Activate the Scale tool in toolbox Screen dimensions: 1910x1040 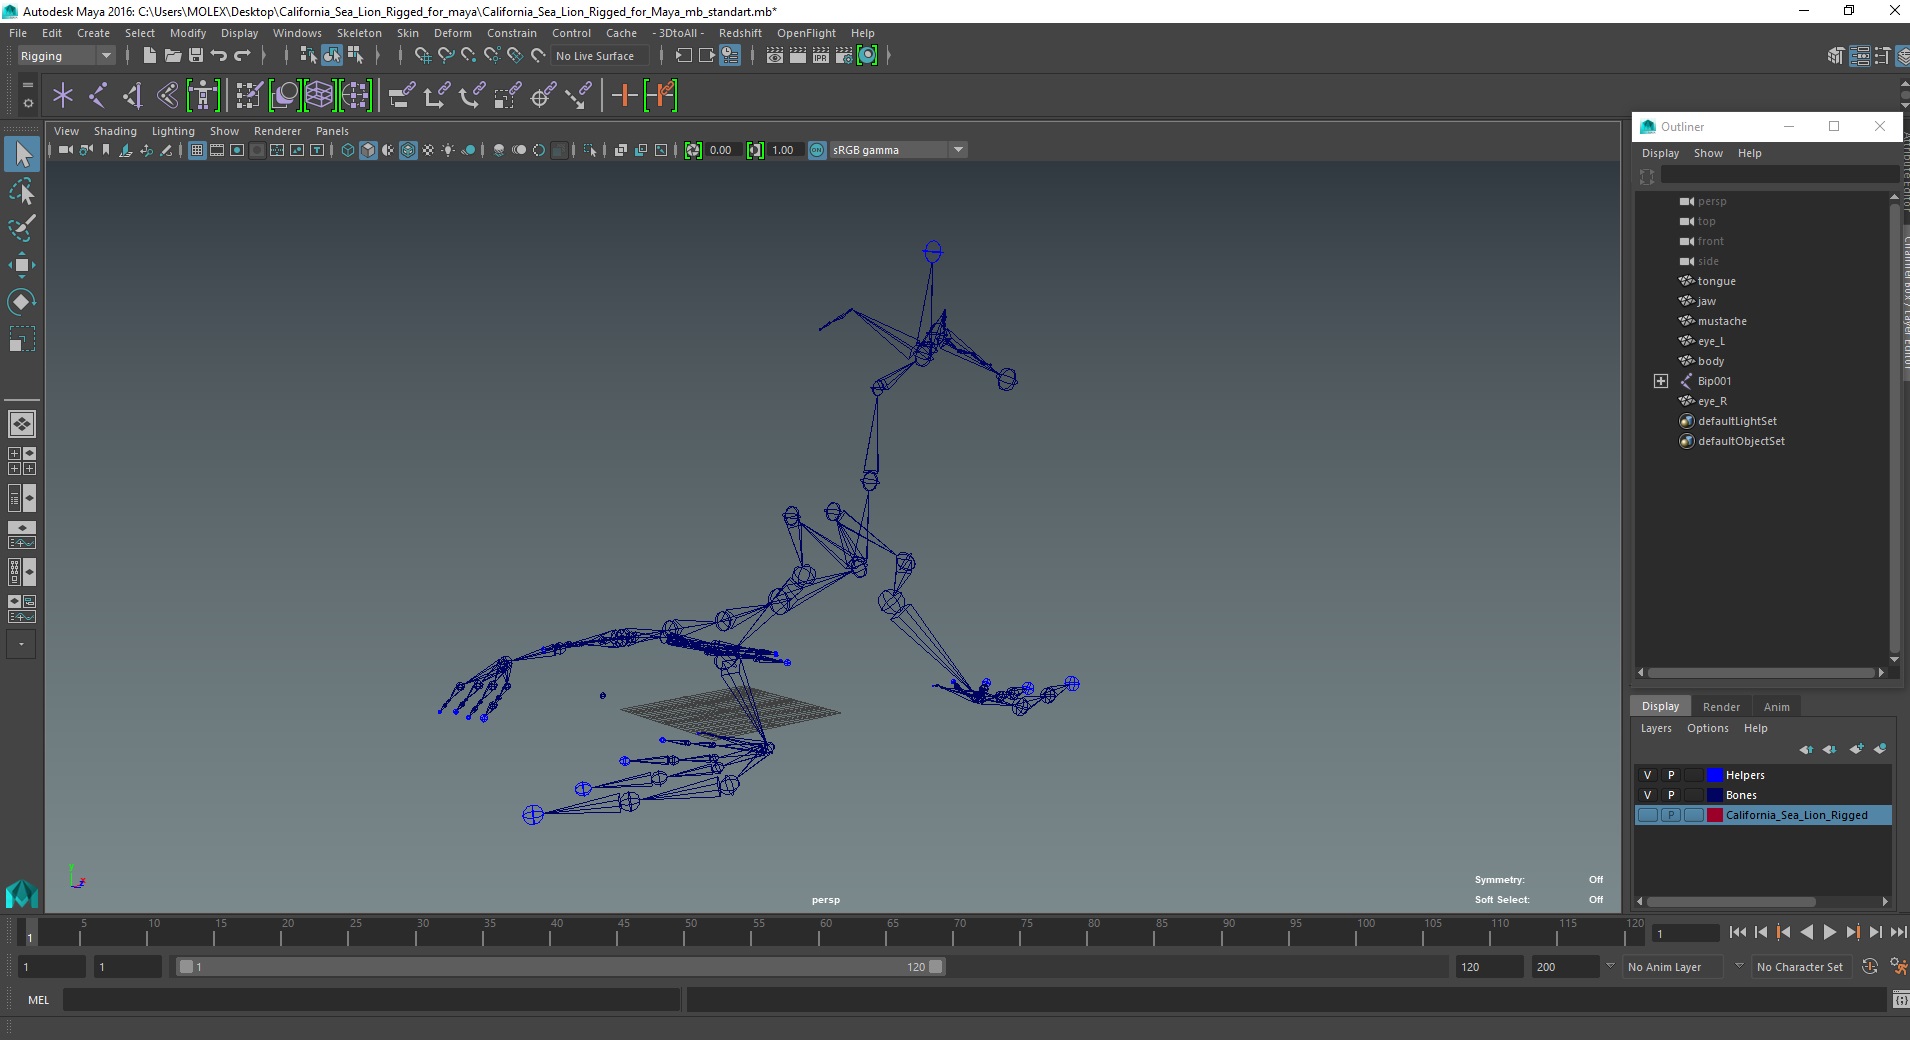tap(22, 339)
